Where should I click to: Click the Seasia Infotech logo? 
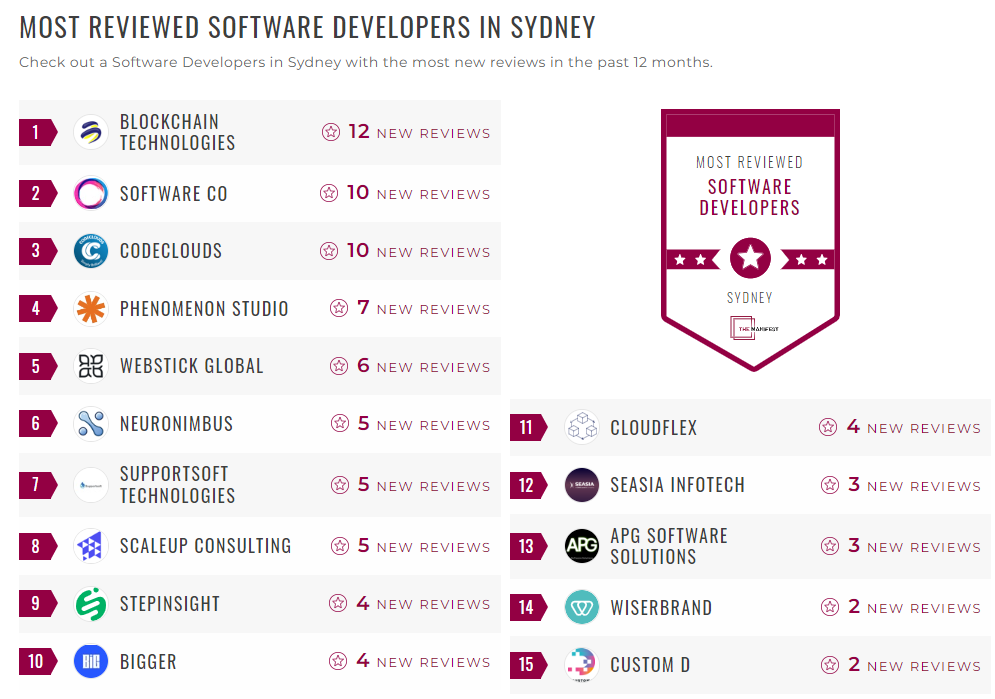tap(581, 486)
